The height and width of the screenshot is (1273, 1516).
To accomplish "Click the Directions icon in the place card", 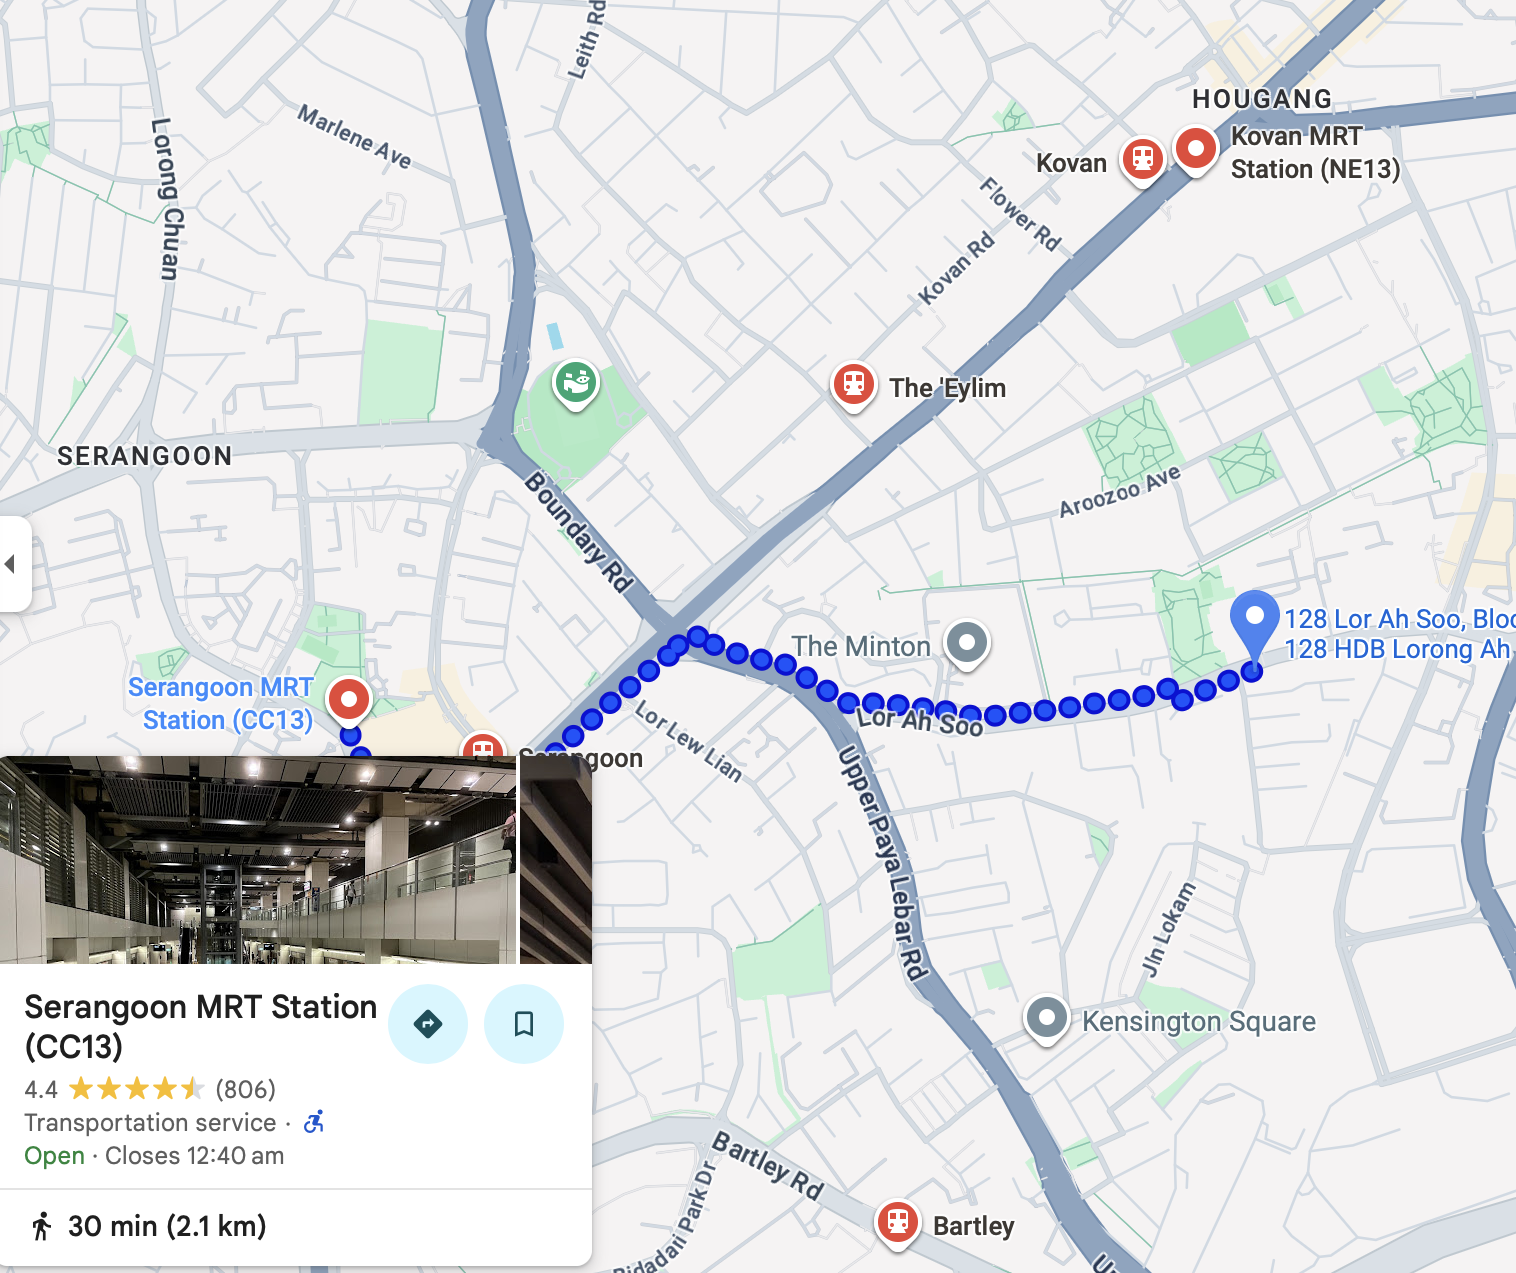I will [428, 1024].
